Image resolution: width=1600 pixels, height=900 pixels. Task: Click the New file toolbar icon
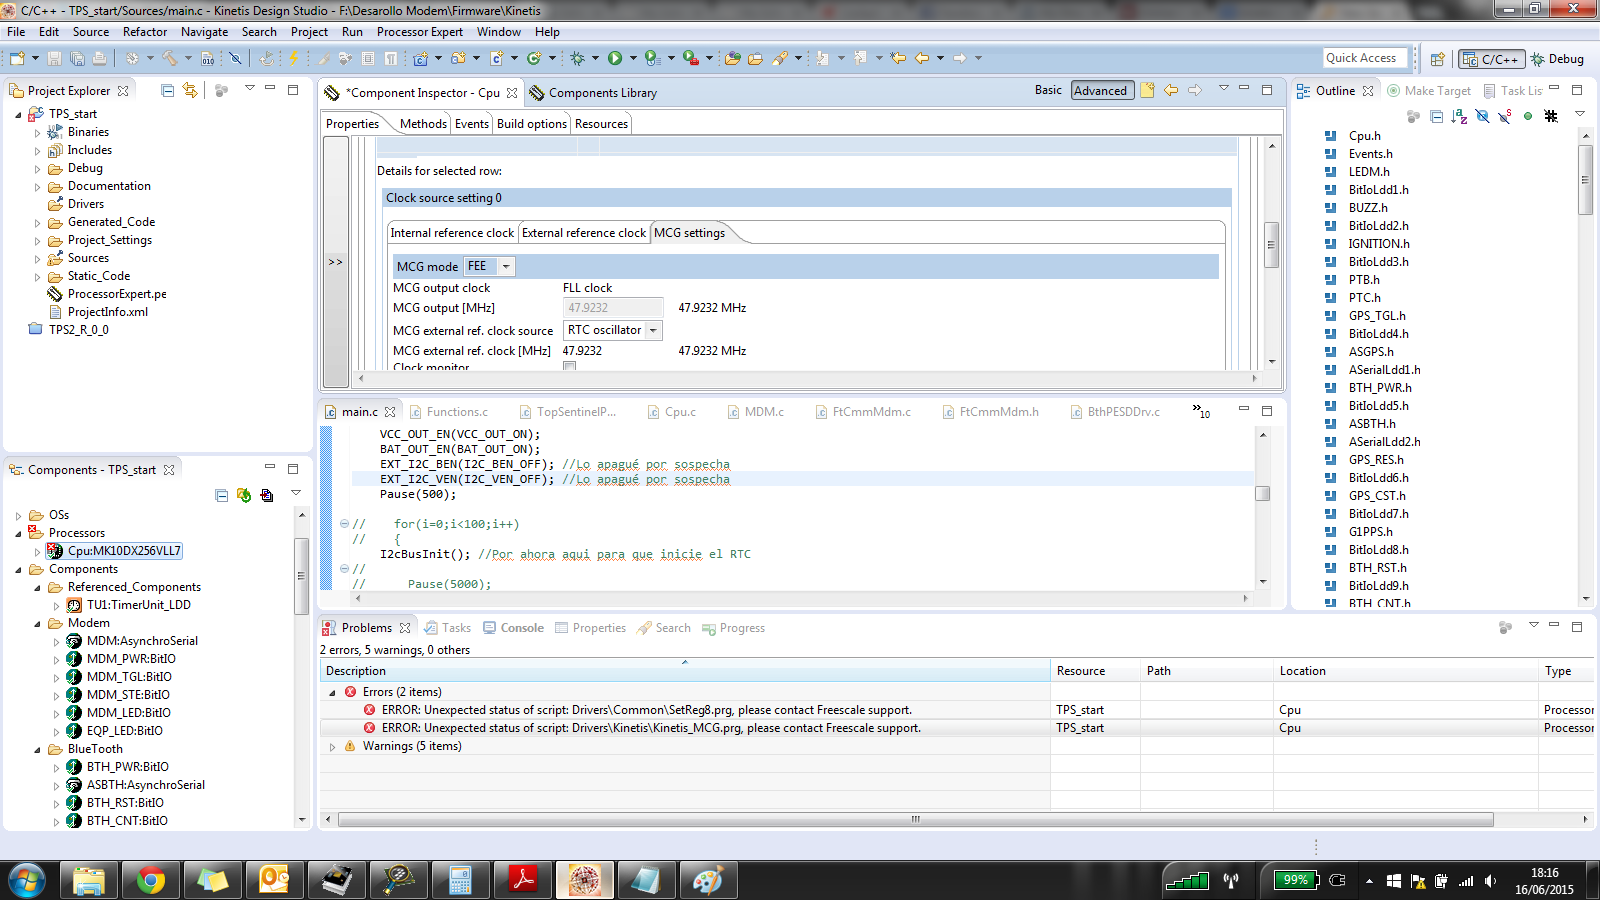click(x=17, y=59)
